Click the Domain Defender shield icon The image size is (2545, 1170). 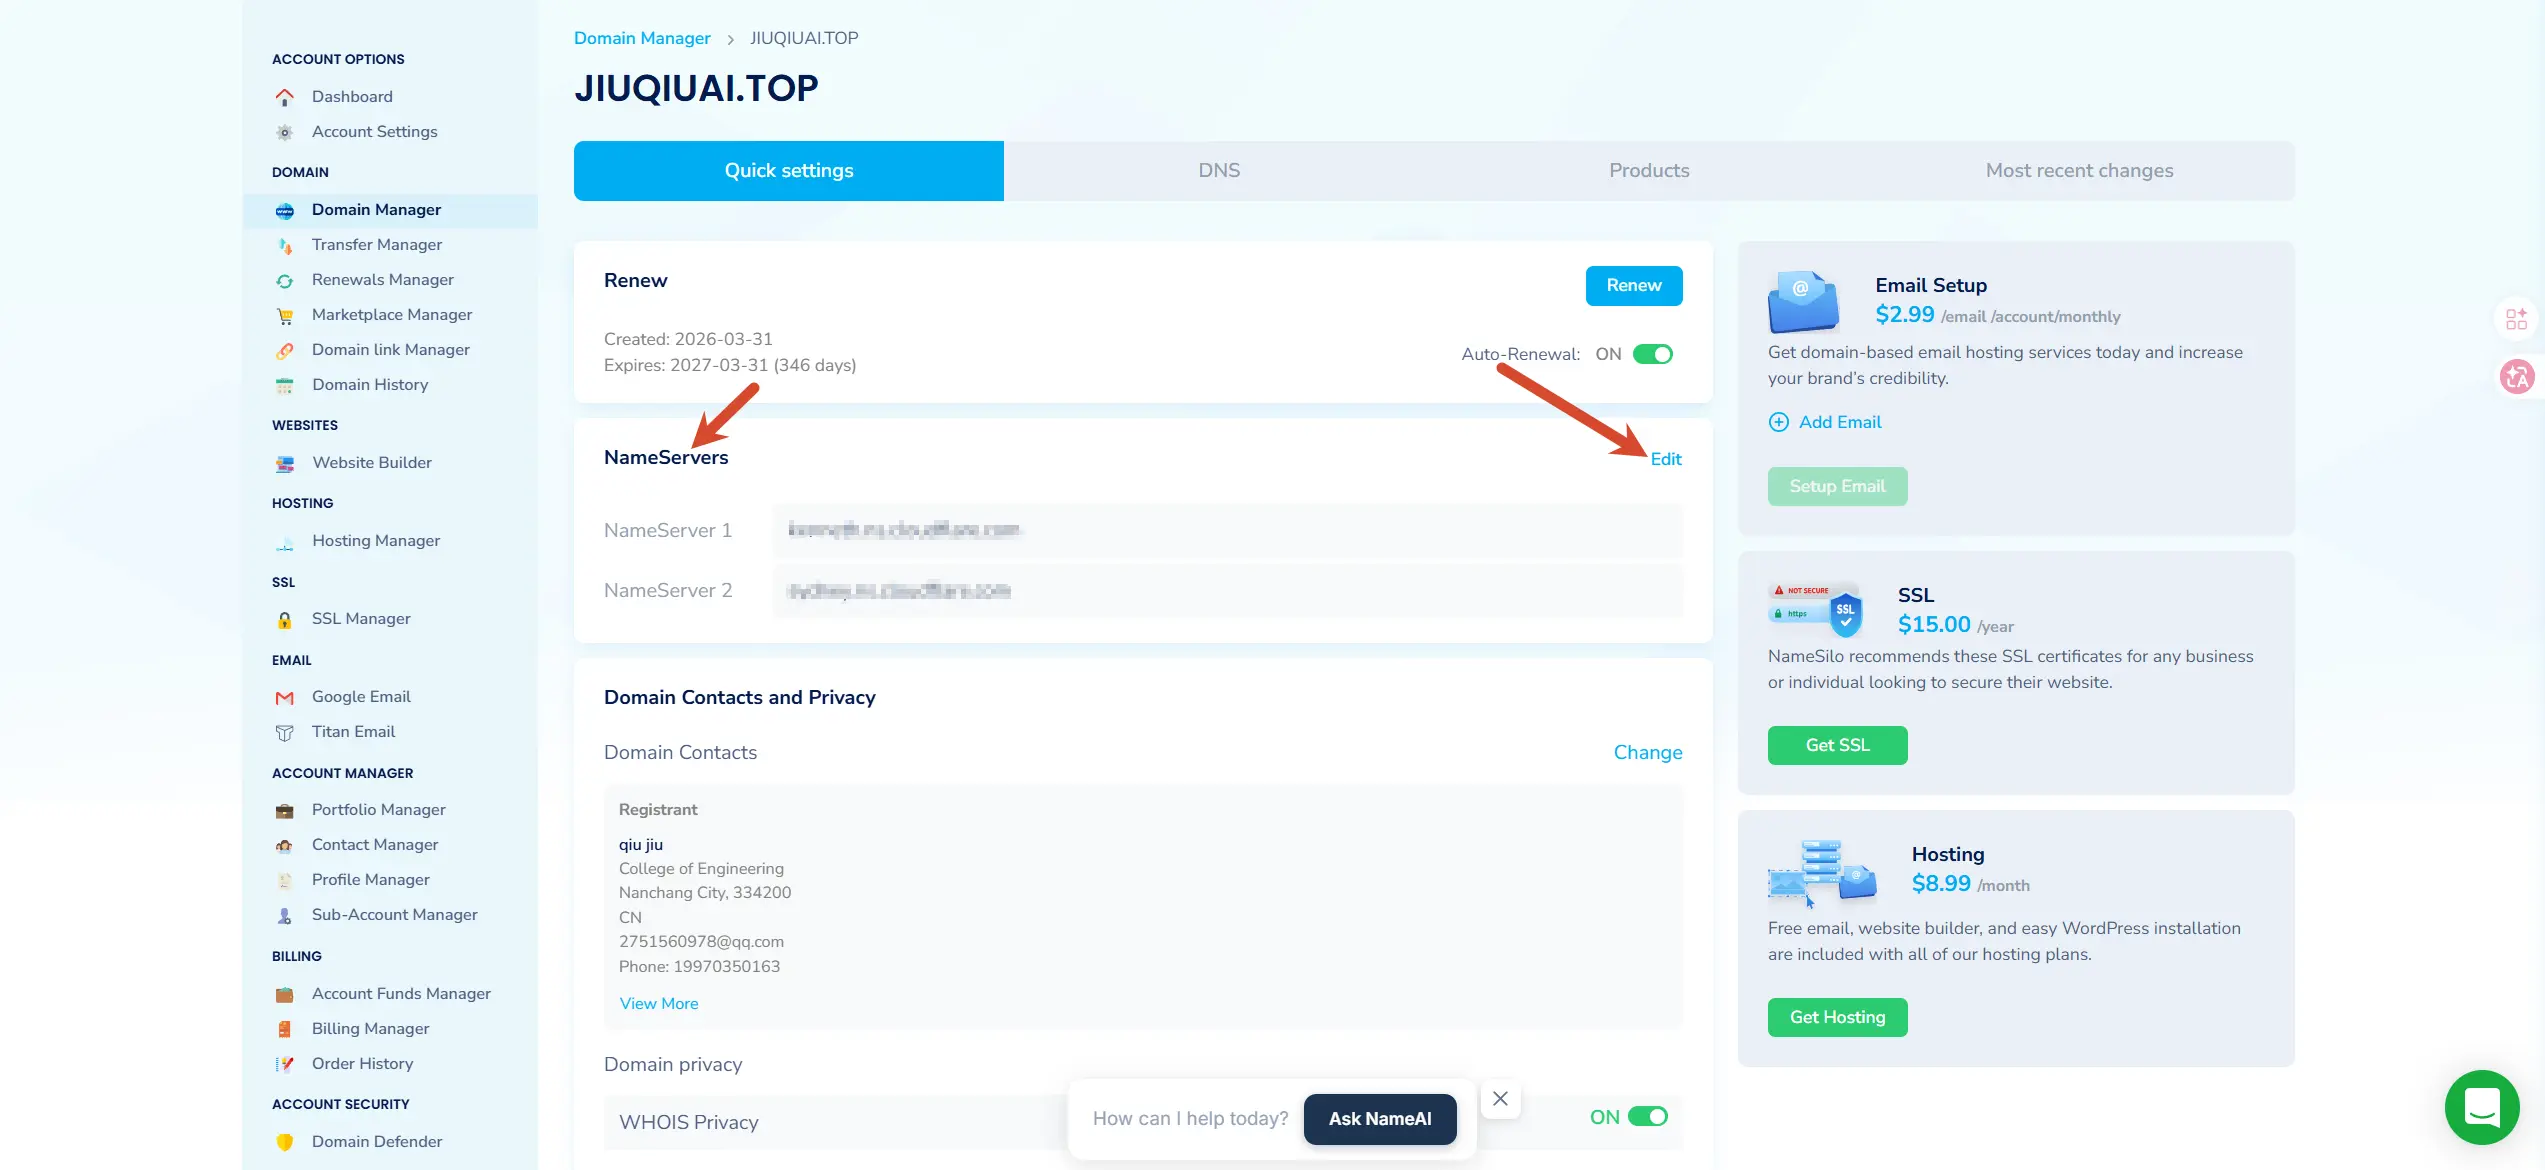[285, 1142]
